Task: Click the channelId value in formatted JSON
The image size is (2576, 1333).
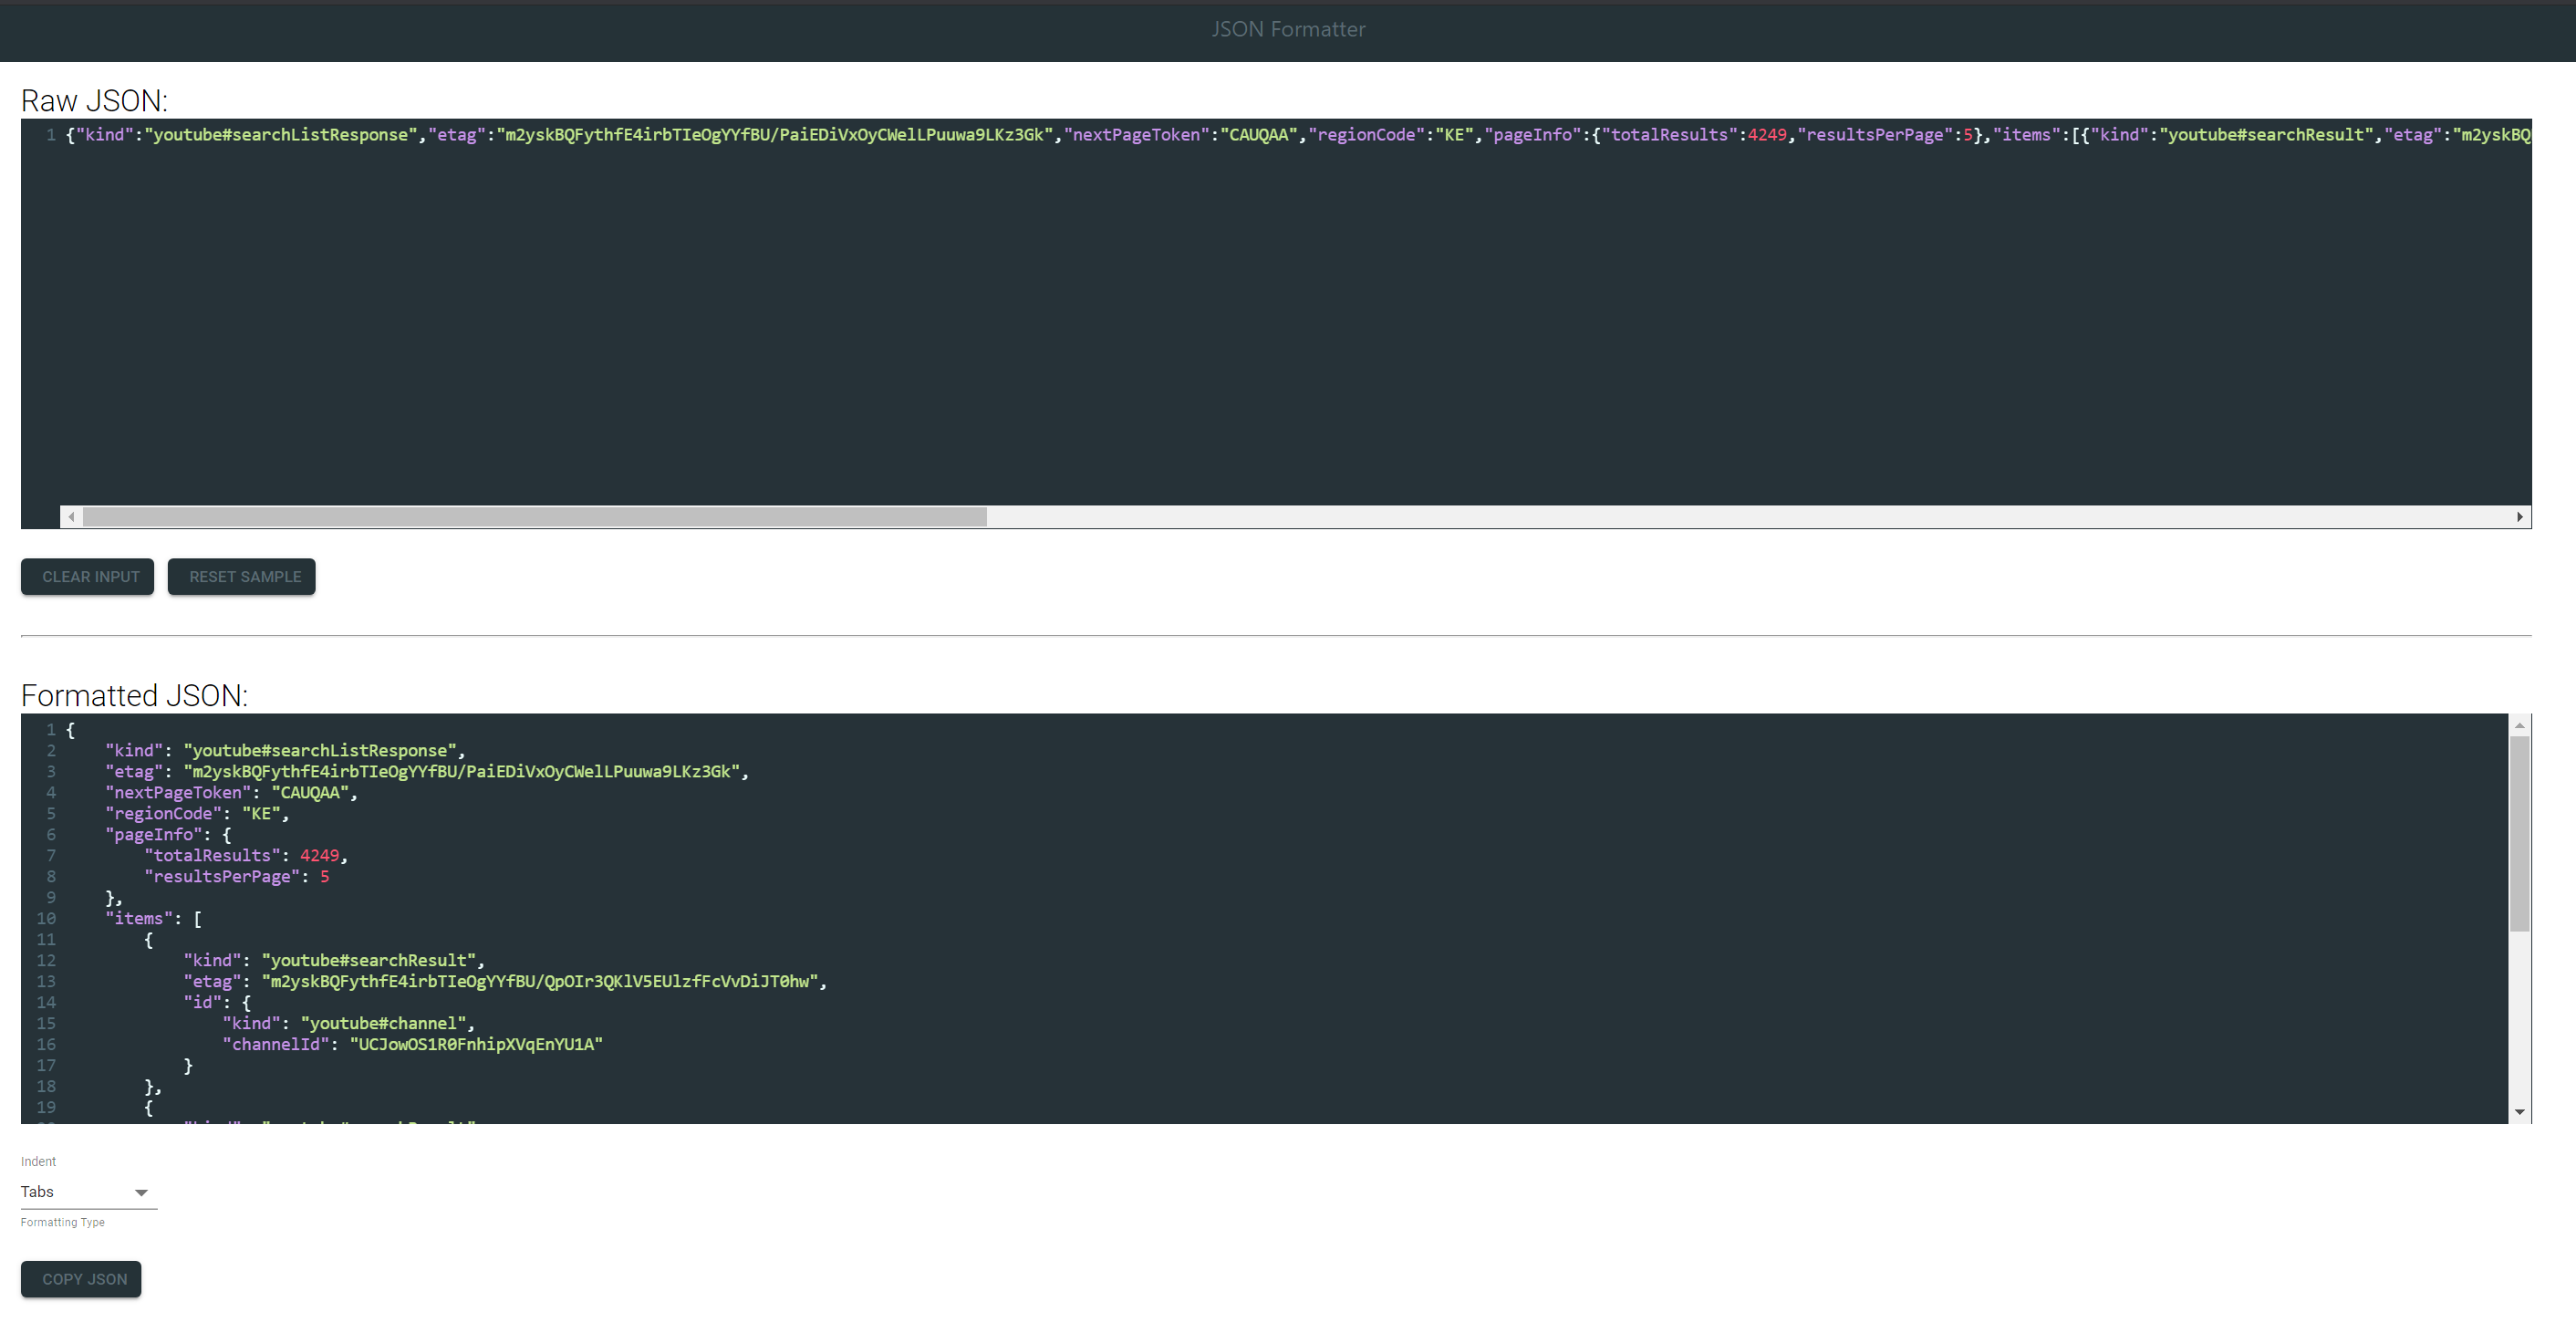Action: [x=475, y=1045]
